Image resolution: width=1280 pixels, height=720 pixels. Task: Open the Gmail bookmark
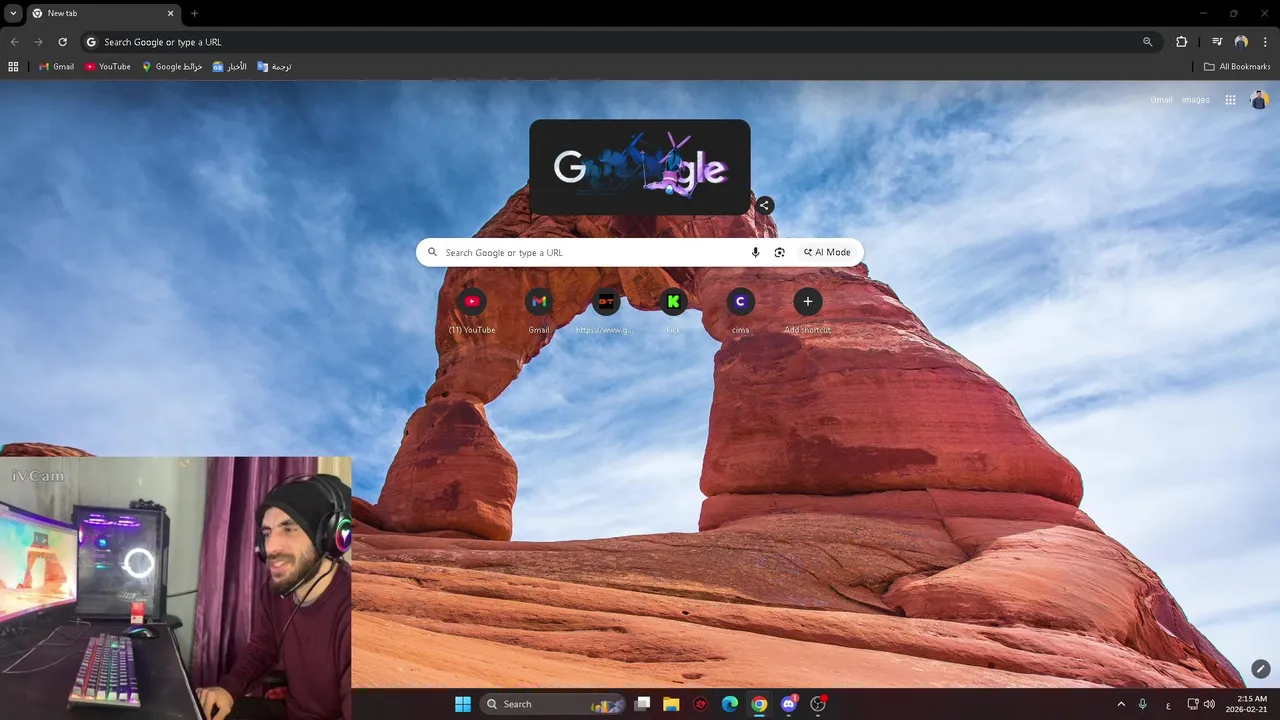coord(56,67)
